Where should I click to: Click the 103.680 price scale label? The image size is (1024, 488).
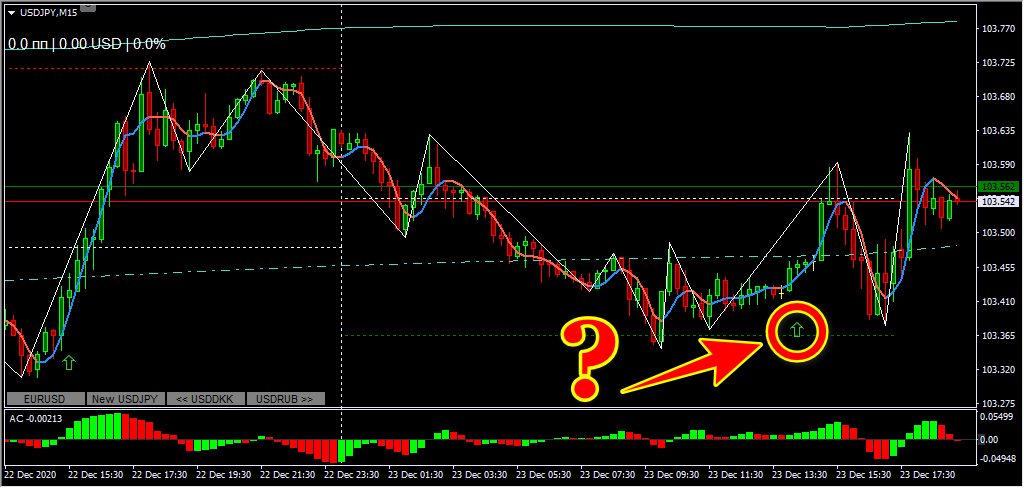pyautogui.click(x=997, y=97)
